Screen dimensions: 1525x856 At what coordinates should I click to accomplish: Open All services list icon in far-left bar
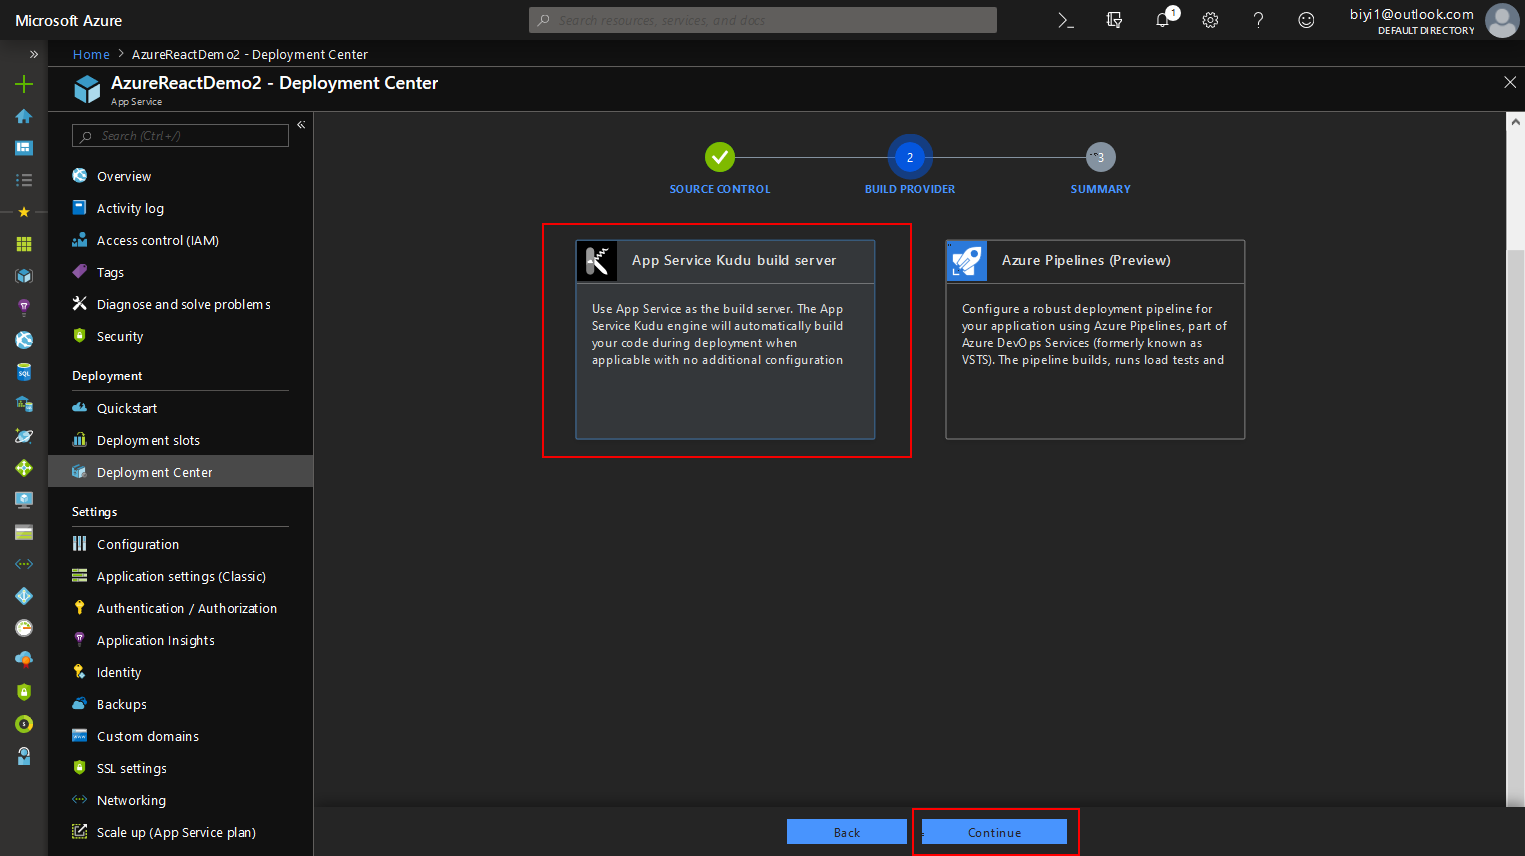pos(24,180)
